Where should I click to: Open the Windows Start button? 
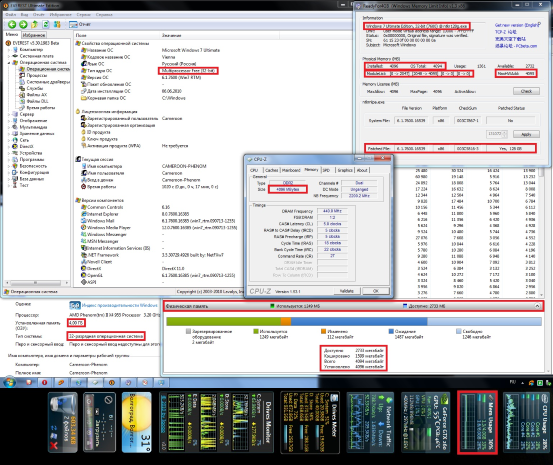click(9, 382)
